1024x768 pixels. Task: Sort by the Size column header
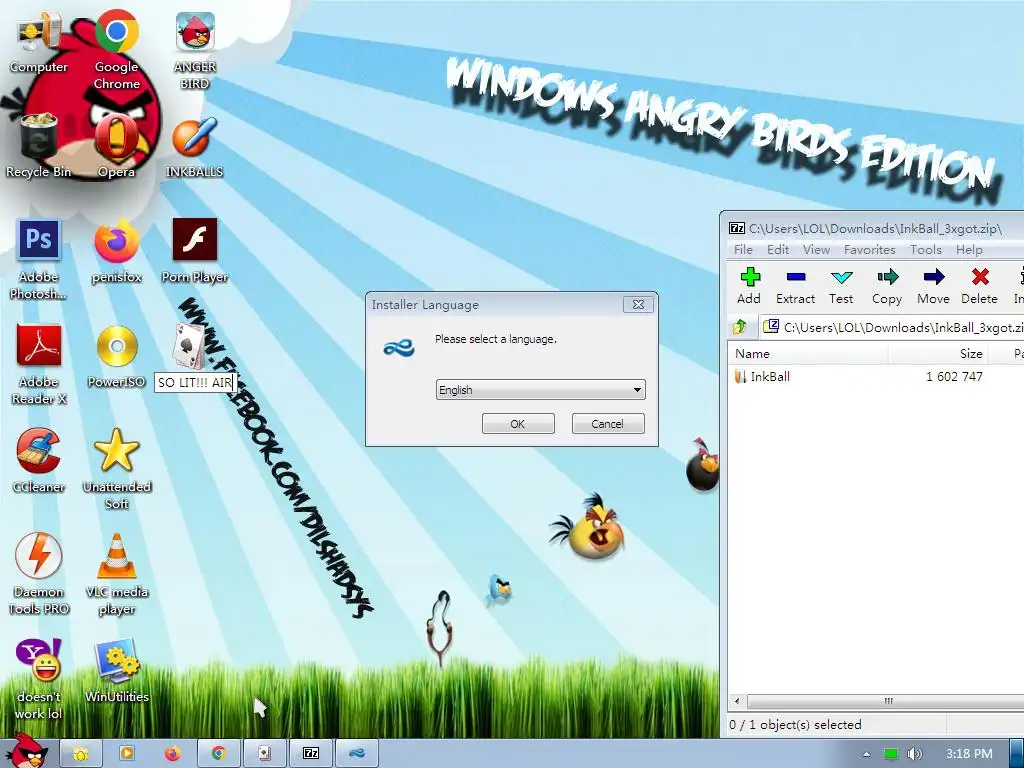(938, 353)
